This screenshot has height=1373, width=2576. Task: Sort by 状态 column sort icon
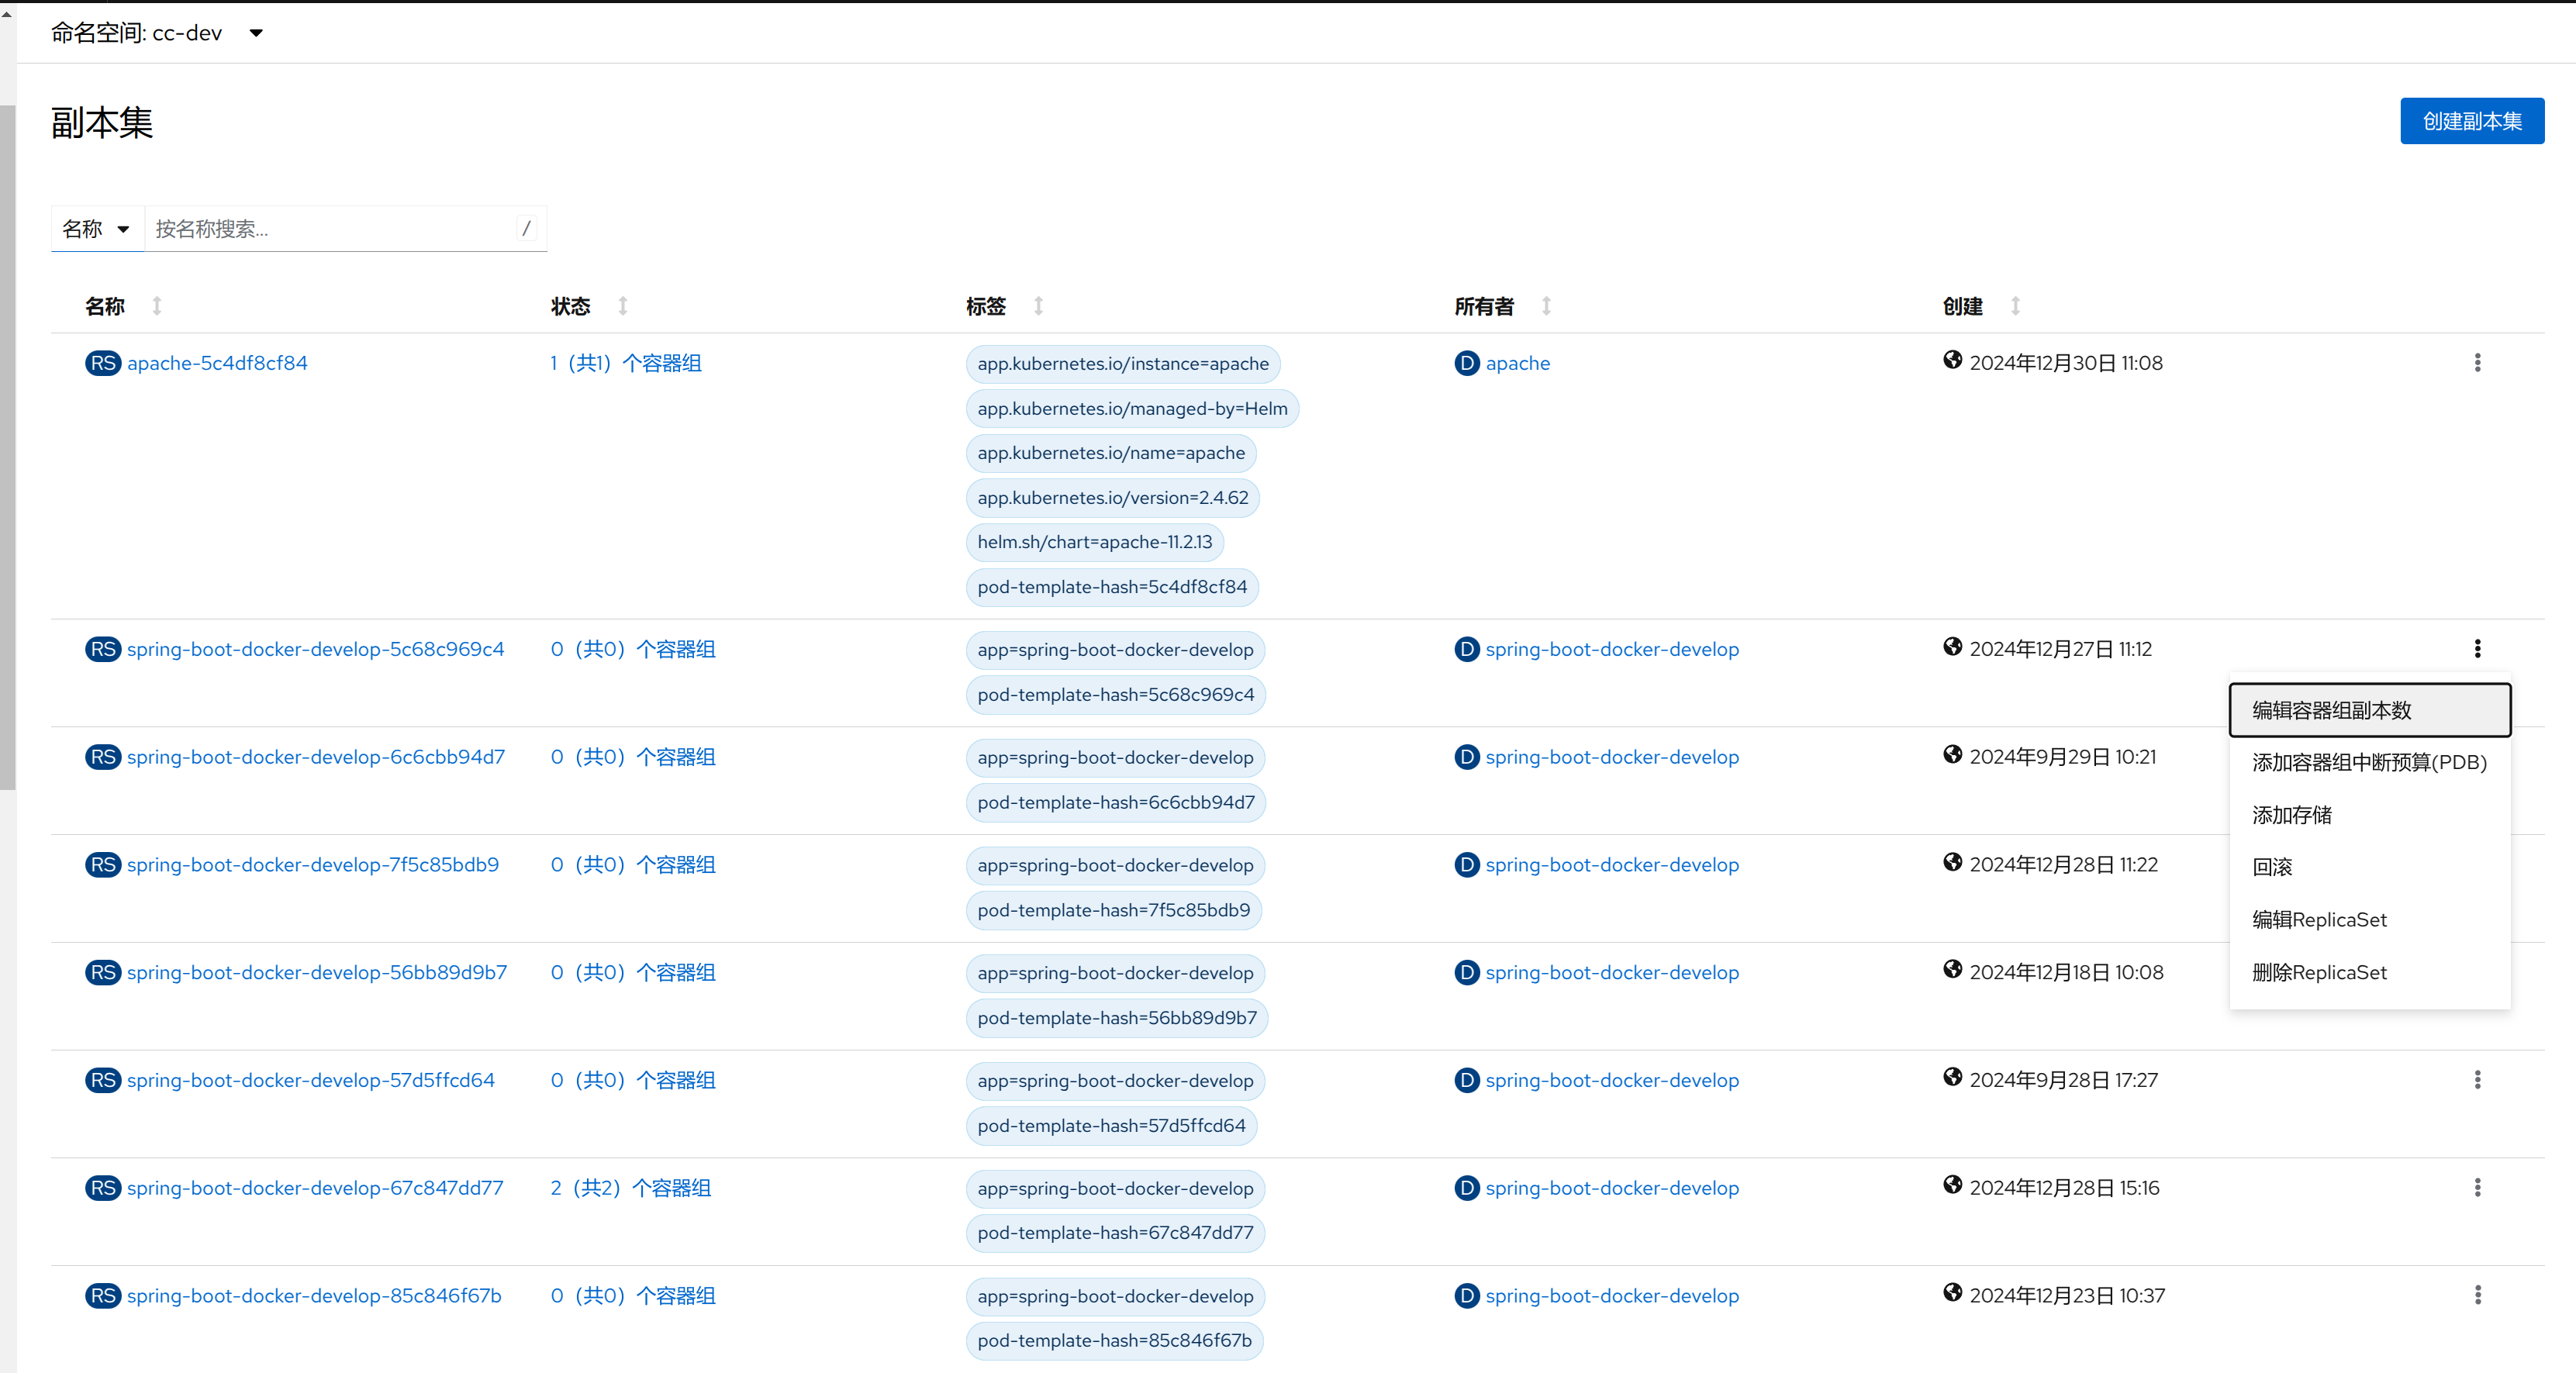tap(623, 306)
